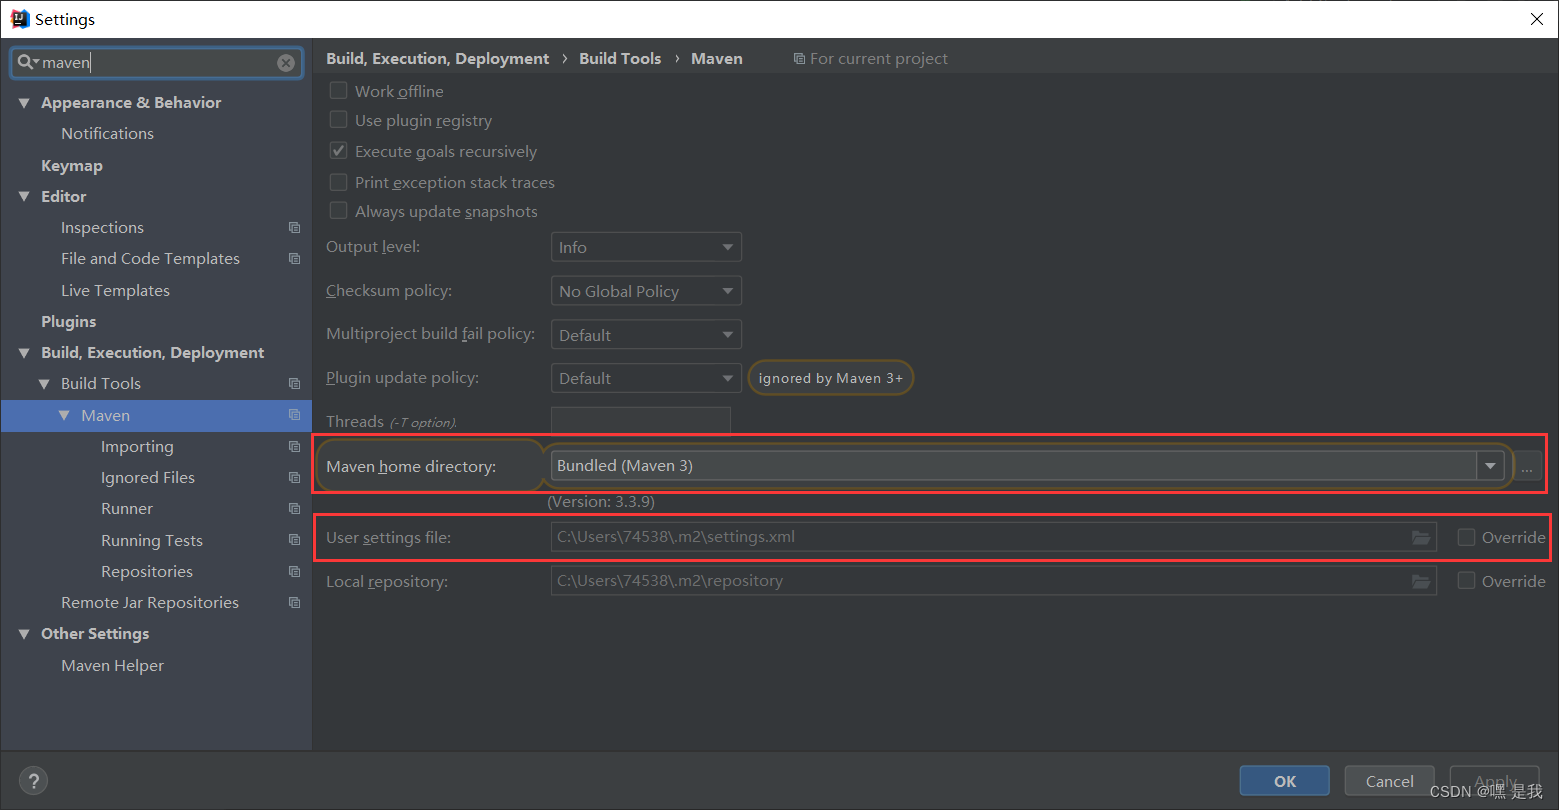Click project-level icon beside Inspections
The image size is (1559, 810).
(x=294, y=228)
